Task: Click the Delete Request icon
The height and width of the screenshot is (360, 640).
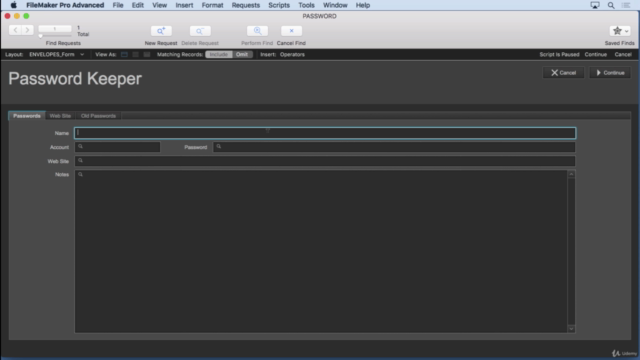Action: pyautogui.click(x=200, y=31)
